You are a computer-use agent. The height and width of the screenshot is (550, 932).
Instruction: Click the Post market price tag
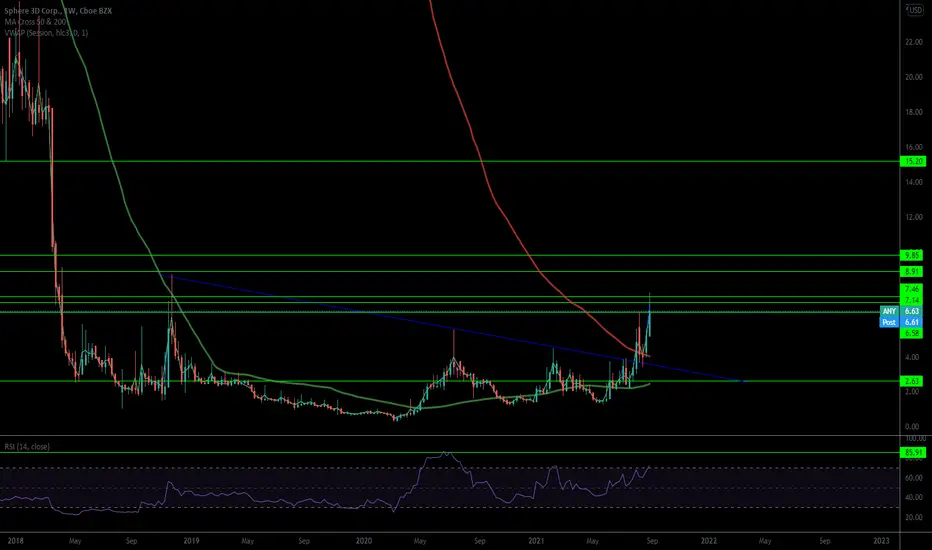889,322
